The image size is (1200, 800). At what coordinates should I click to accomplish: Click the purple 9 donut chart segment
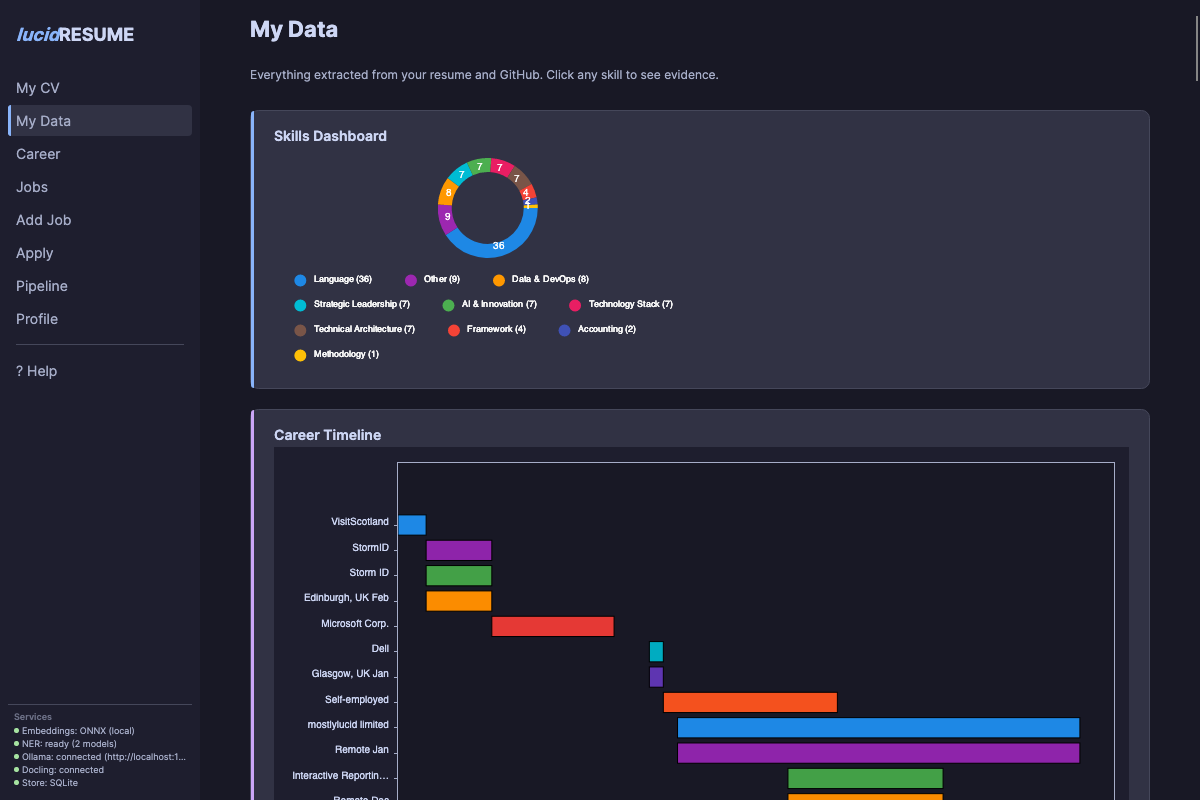pyautogui.click(x=447, y=217)
